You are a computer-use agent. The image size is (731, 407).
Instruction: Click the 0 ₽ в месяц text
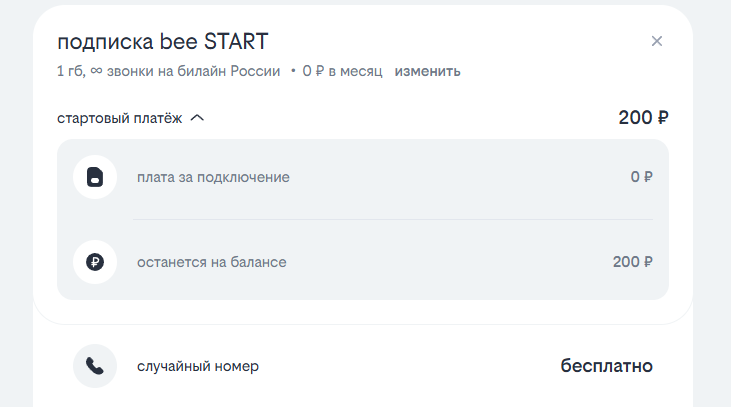[342, 71]
